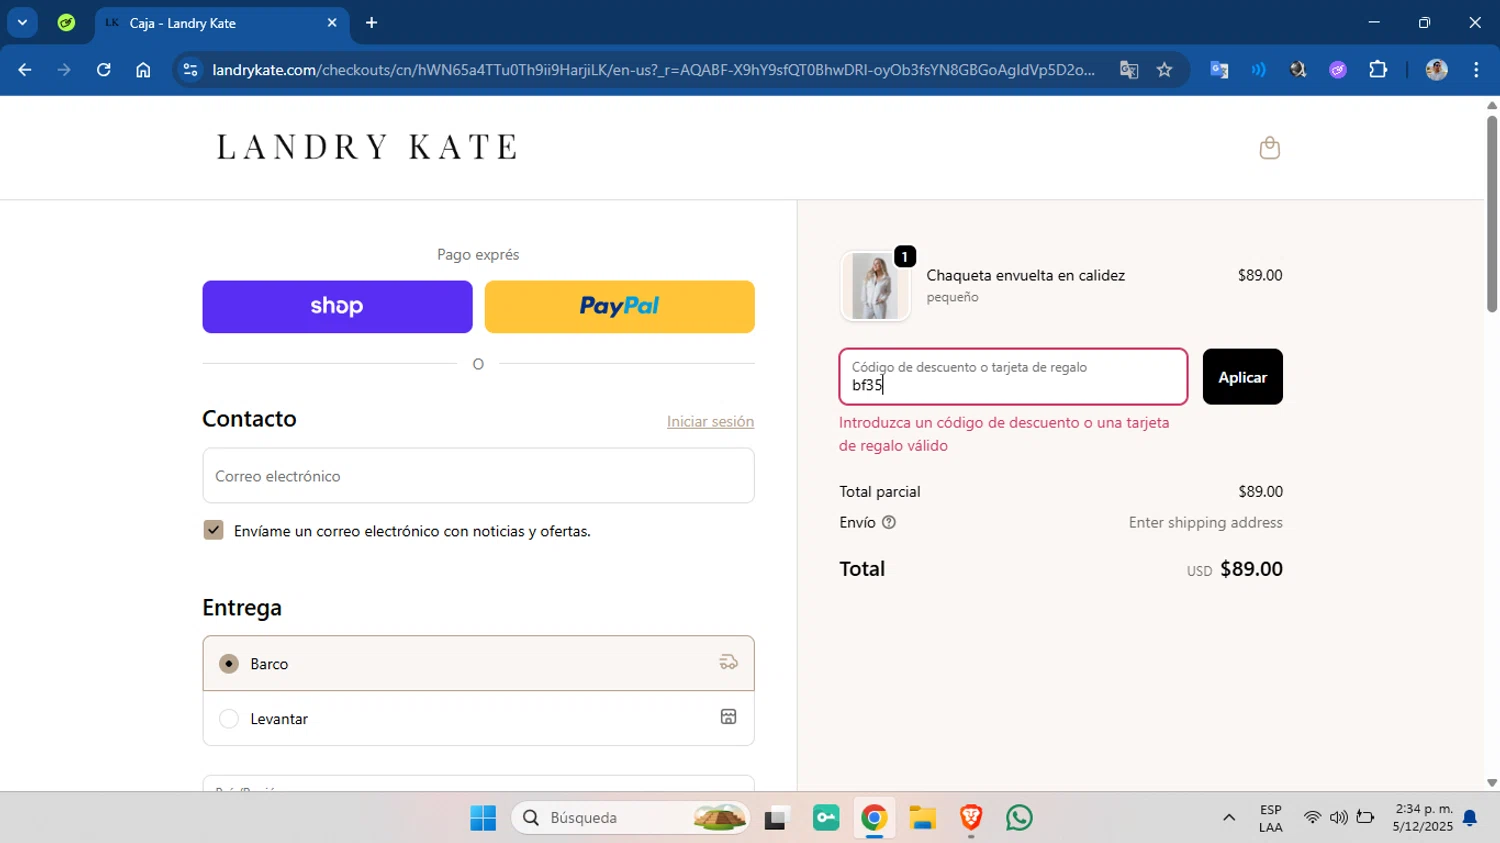
Task: Click the battery icon in system tray
Action: (x=1365, y=818)
